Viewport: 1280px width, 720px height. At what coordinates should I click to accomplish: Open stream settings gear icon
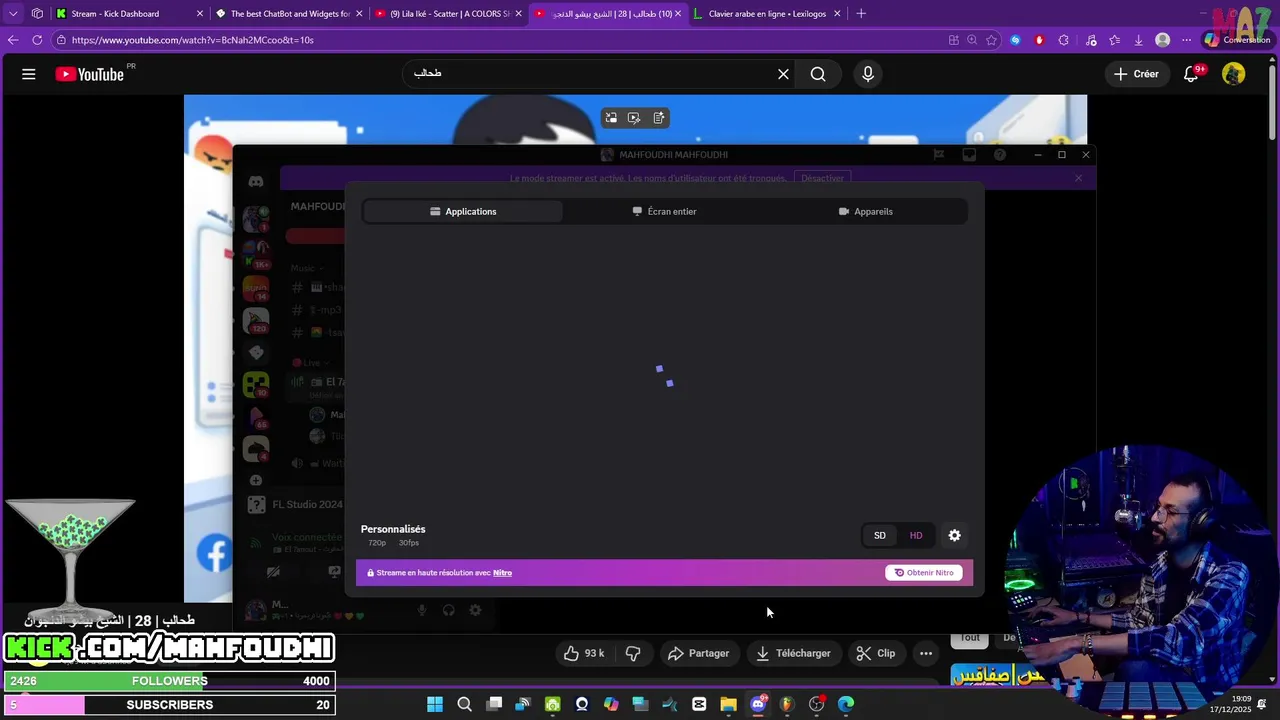click(955, 535)
